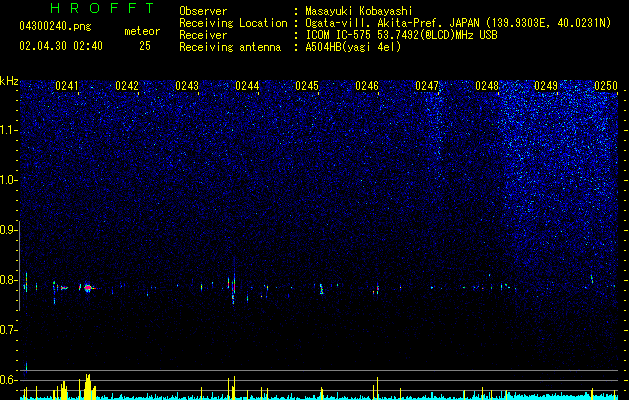The image size is (629, 400).
Task: Click the meteor count 25
Action: (x=145, y=46)
